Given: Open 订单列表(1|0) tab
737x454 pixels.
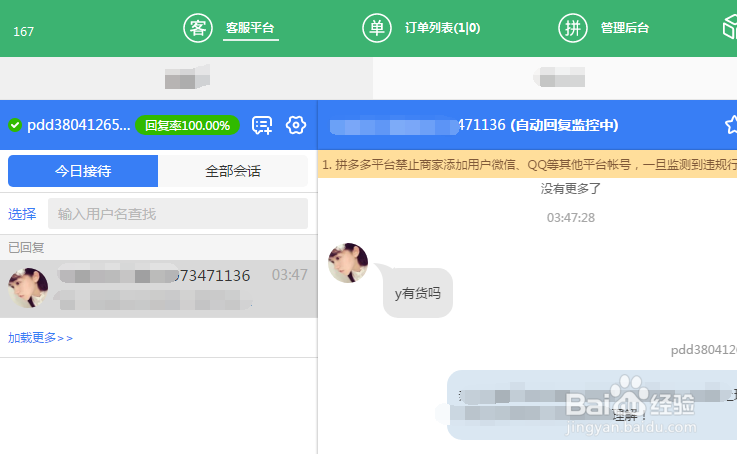Looking at the screenshot, I should point(442,28).
